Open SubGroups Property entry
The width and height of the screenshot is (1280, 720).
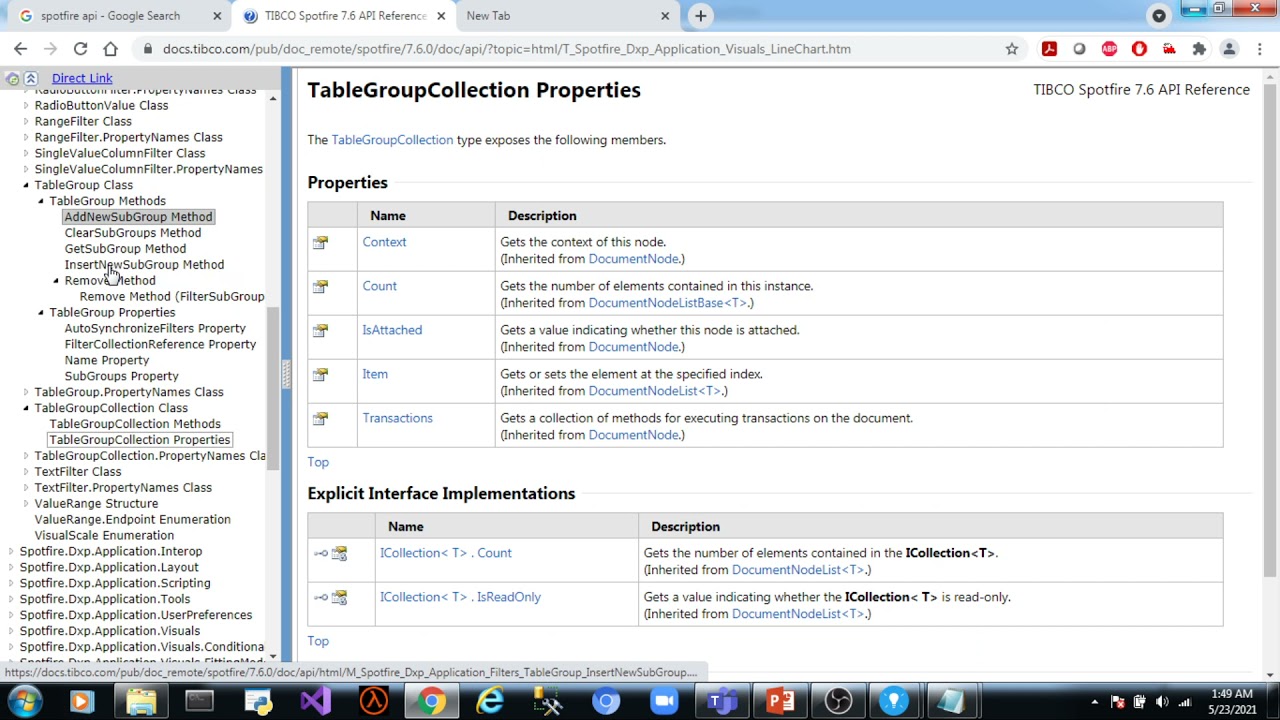coord(122,376)
